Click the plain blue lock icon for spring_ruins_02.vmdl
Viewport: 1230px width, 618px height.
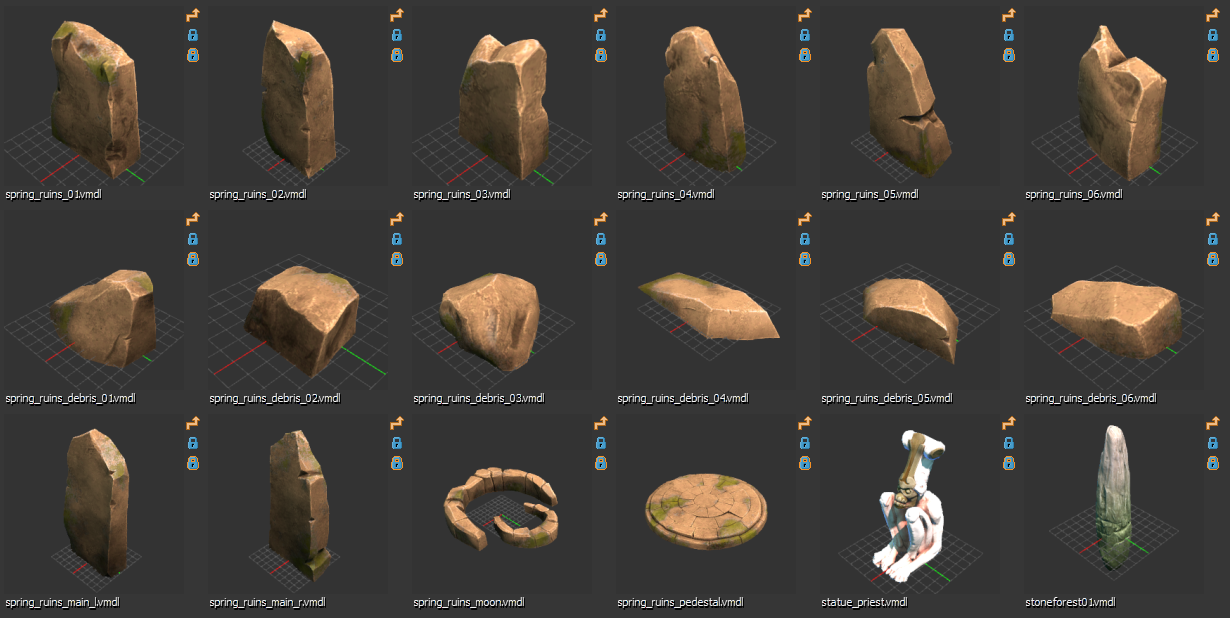pyautogui.click(x=397, y=35)
